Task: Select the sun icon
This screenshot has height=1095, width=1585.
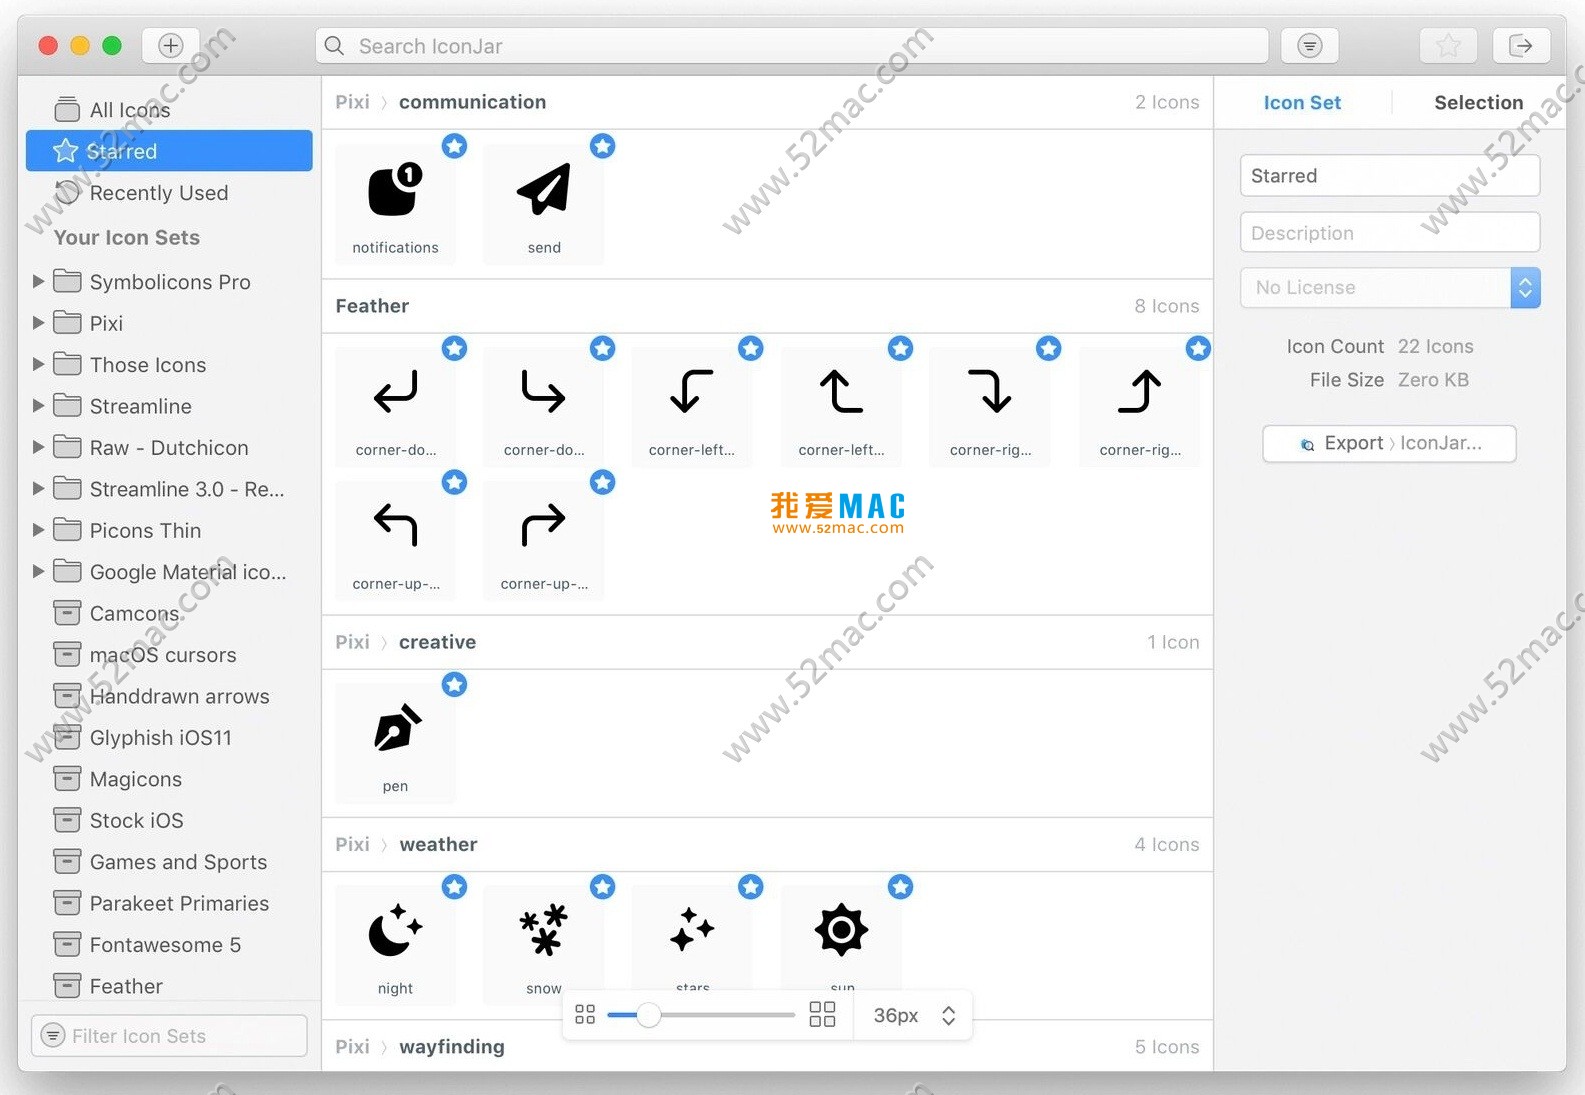Action: pyautogui.click(x=842, y=938)
